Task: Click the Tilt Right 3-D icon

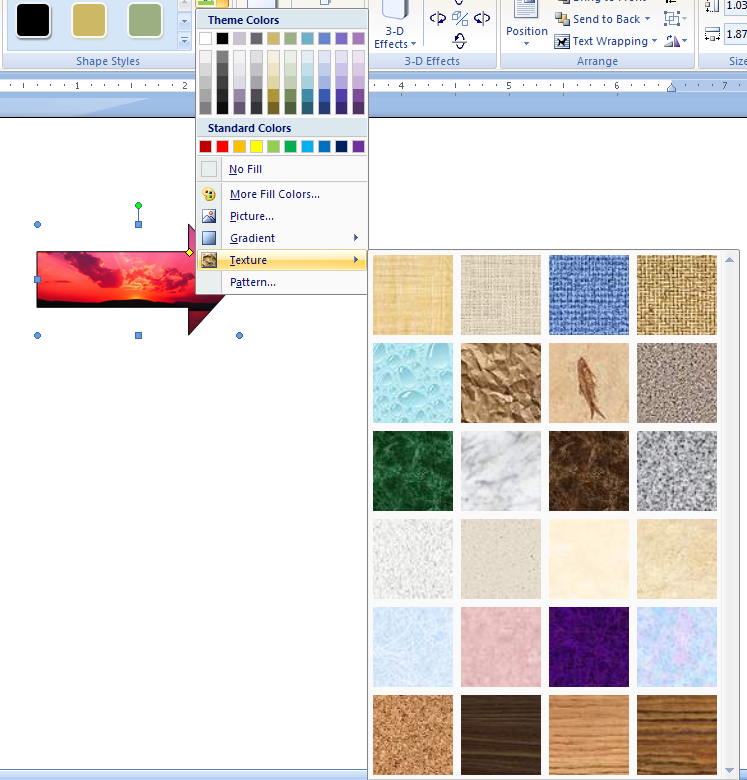Action: pos(481,19)
